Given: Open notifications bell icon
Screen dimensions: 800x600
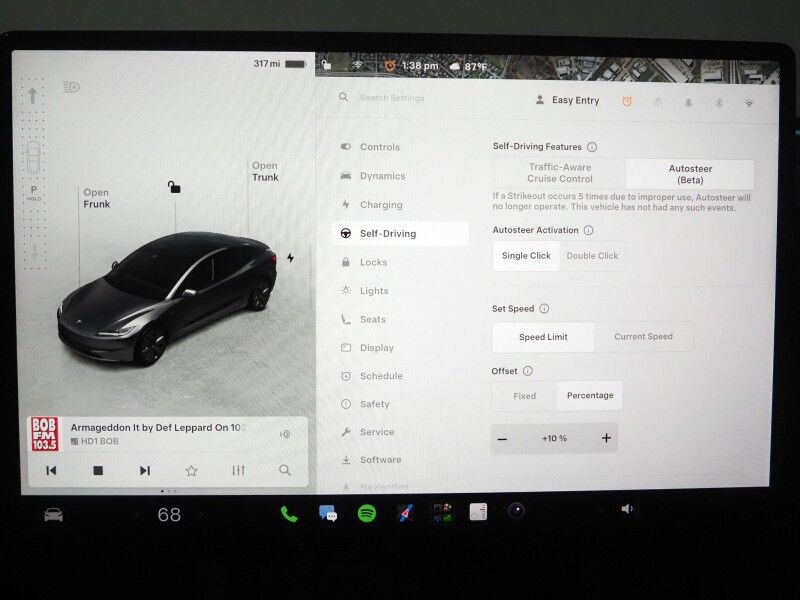Looking at the screenshot, I should pyautogui.click(x=688, y=103).
